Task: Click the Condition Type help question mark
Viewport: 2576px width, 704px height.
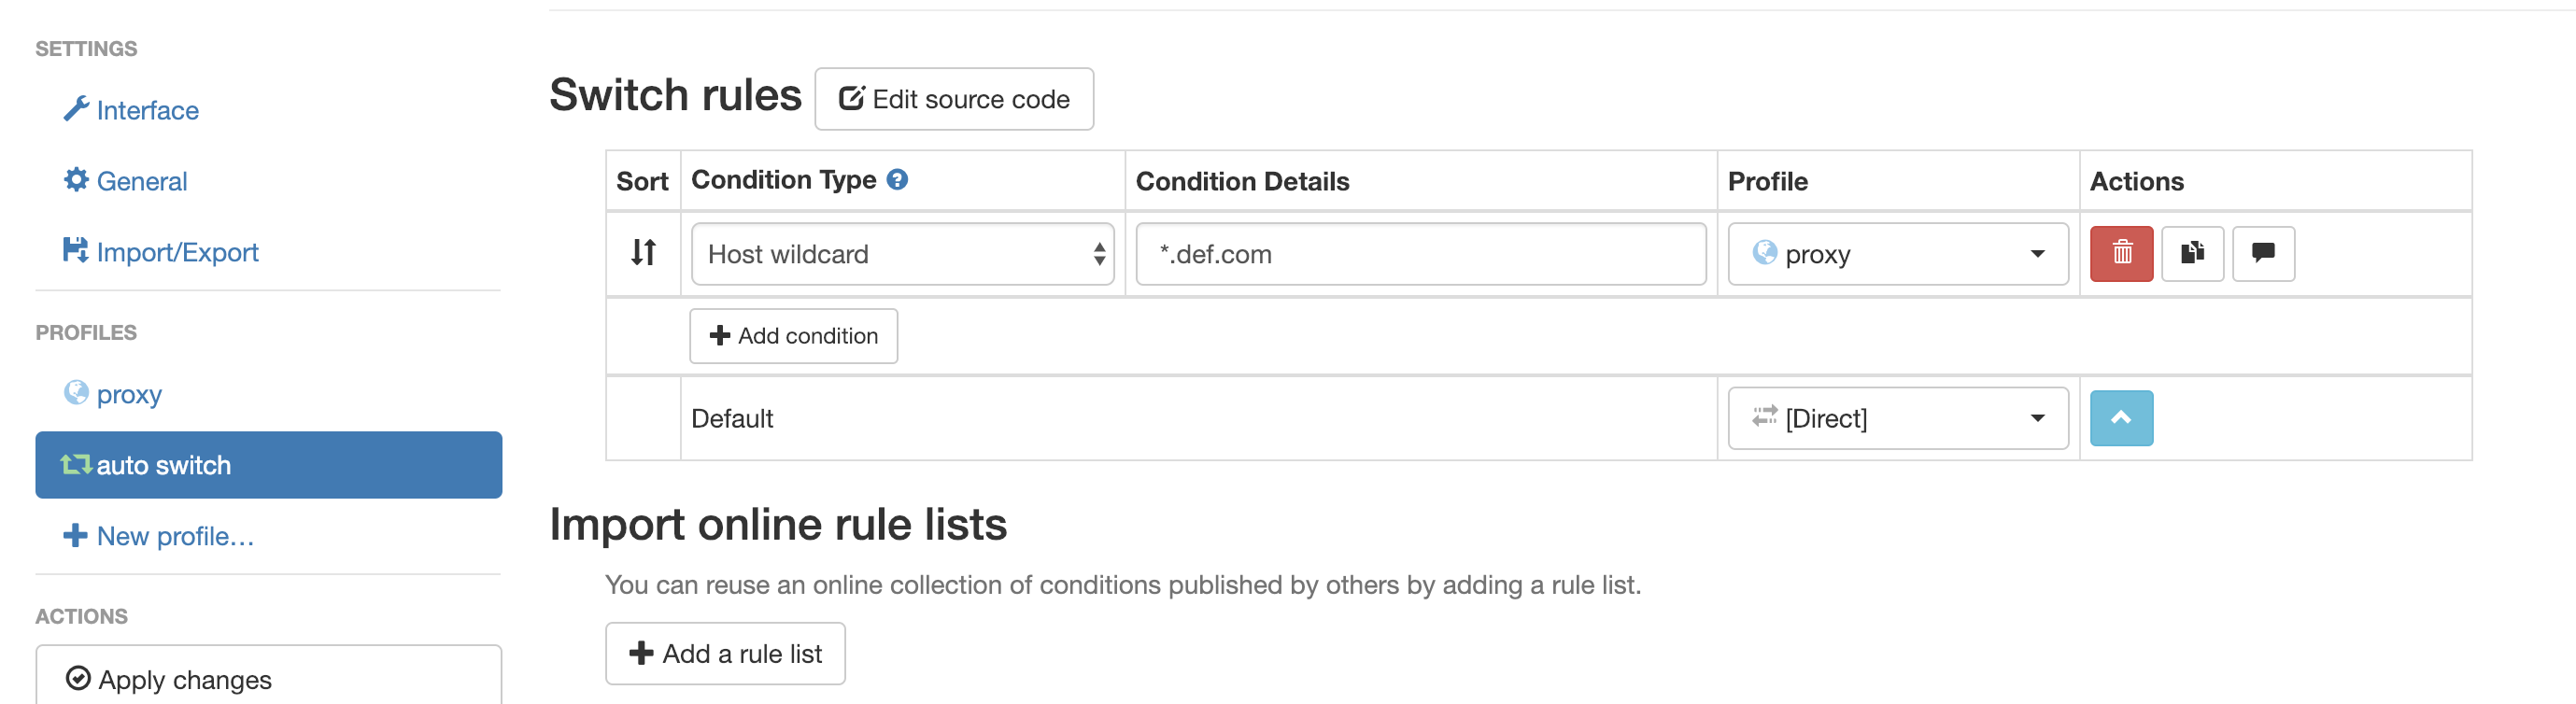Action: (x=897, y=180)
